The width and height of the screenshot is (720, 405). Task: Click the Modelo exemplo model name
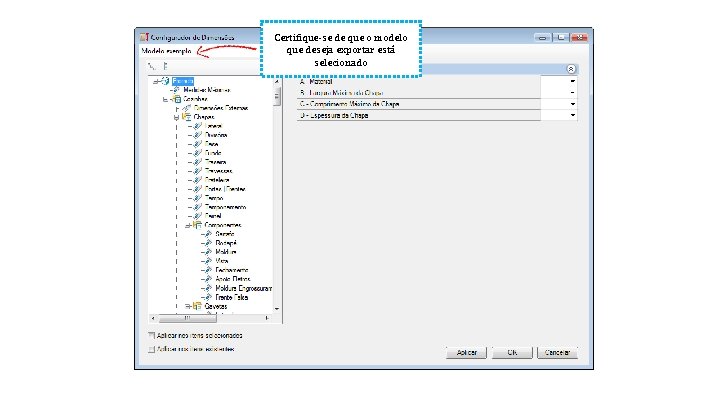[166, 51]
